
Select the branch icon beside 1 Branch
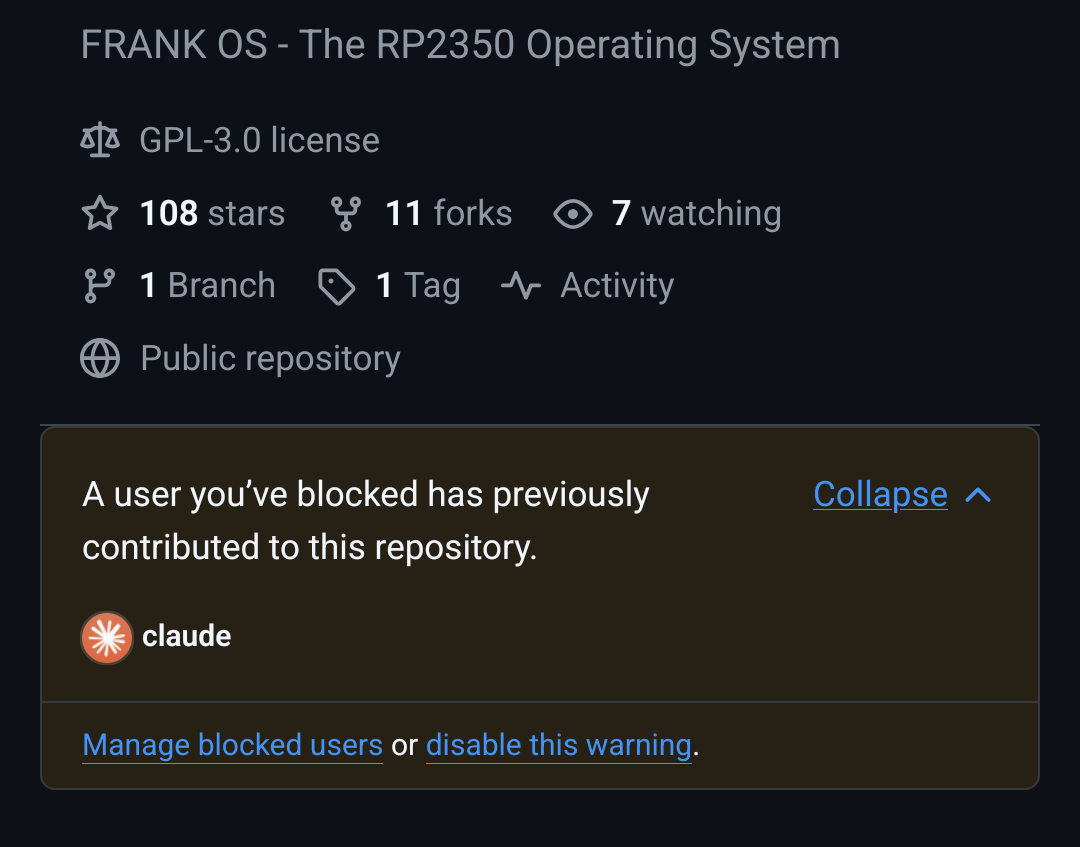tap(99, 285)
